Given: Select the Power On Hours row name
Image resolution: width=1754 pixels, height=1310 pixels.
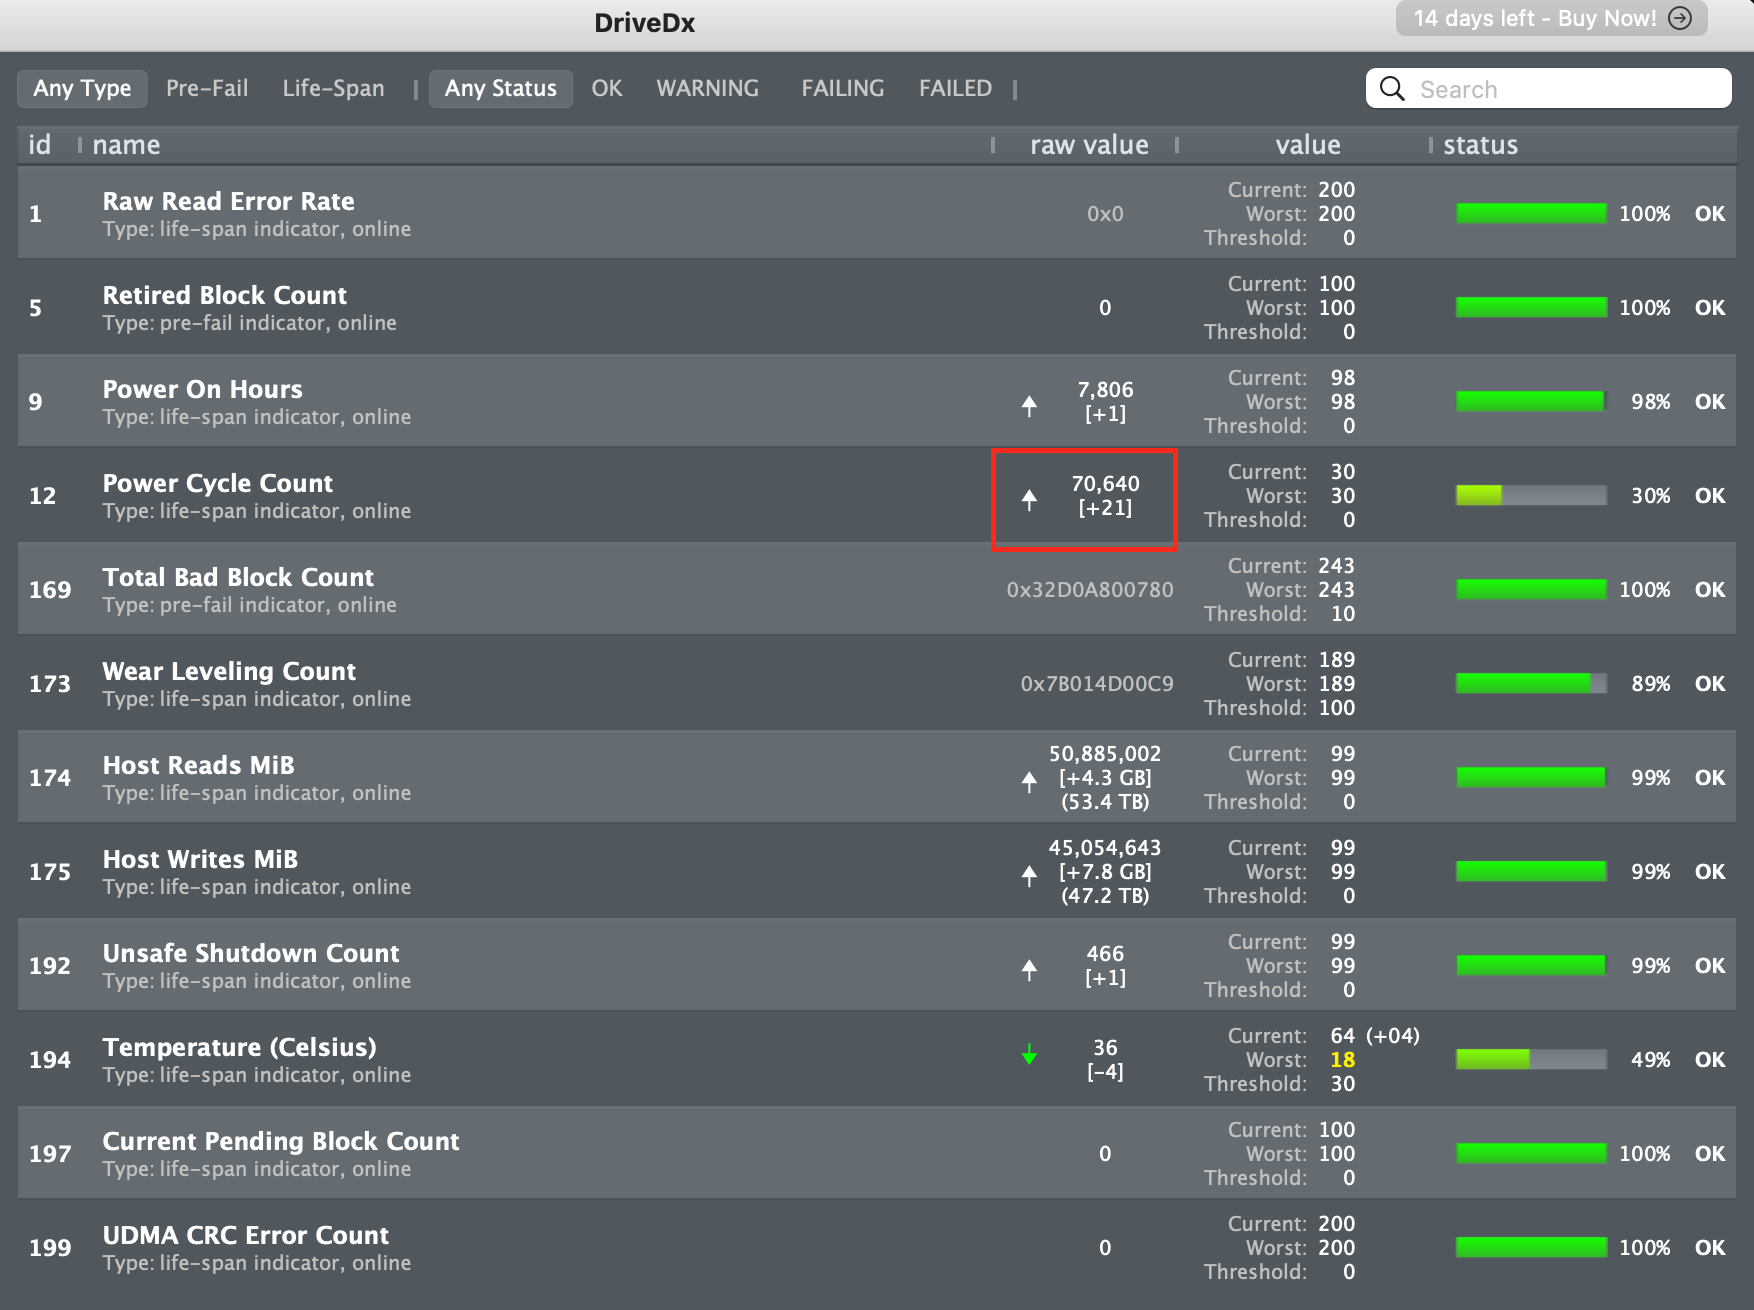Looking at the screenshot, I should pos(202,389).
